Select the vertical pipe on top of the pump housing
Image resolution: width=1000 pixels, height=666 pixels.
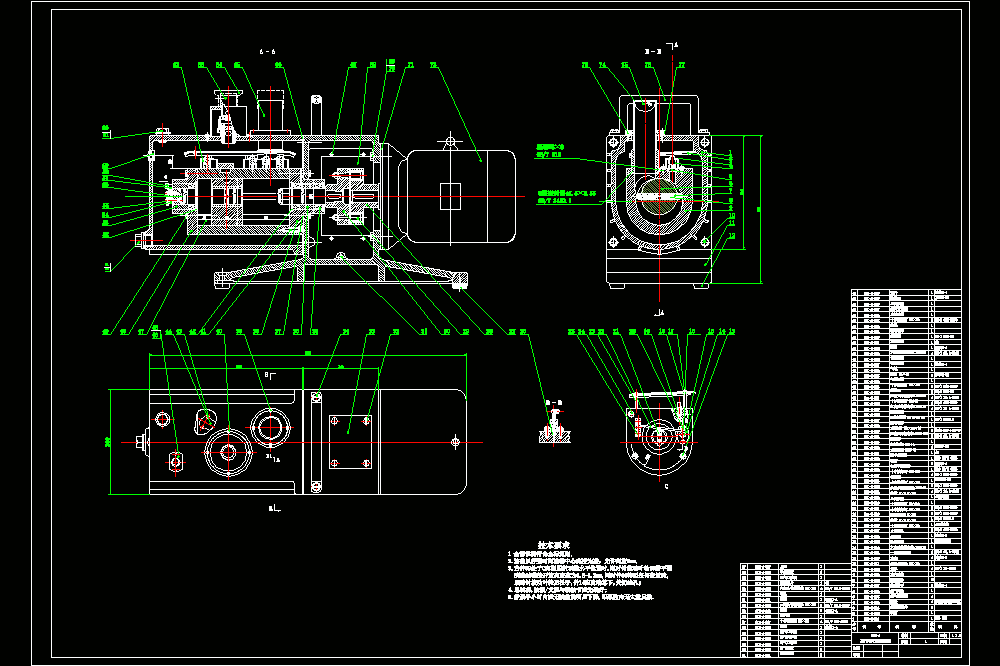click(316, 114)
